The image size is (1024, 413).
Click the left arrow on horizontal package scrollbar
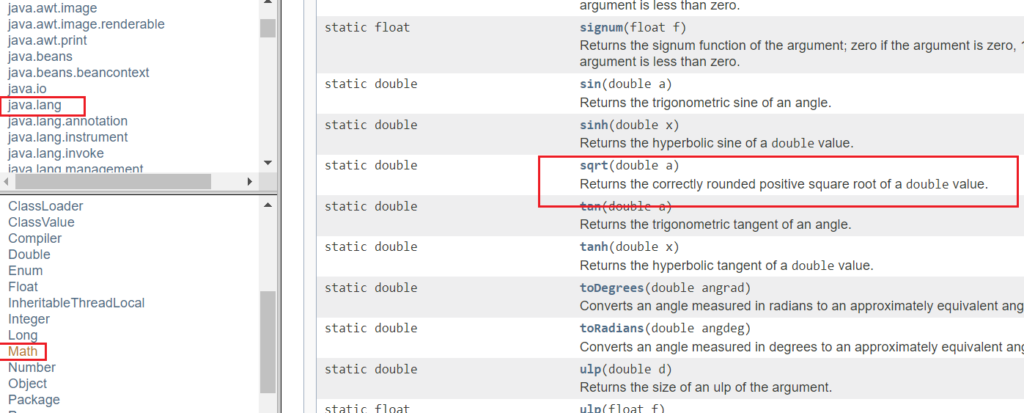pos(7,182)
